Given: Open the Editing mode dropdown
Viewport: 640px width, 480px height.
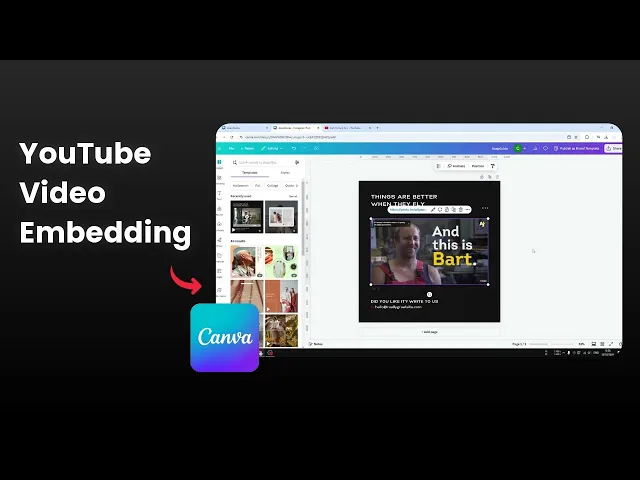Looking at the screenshot, I should click(272, 149).
